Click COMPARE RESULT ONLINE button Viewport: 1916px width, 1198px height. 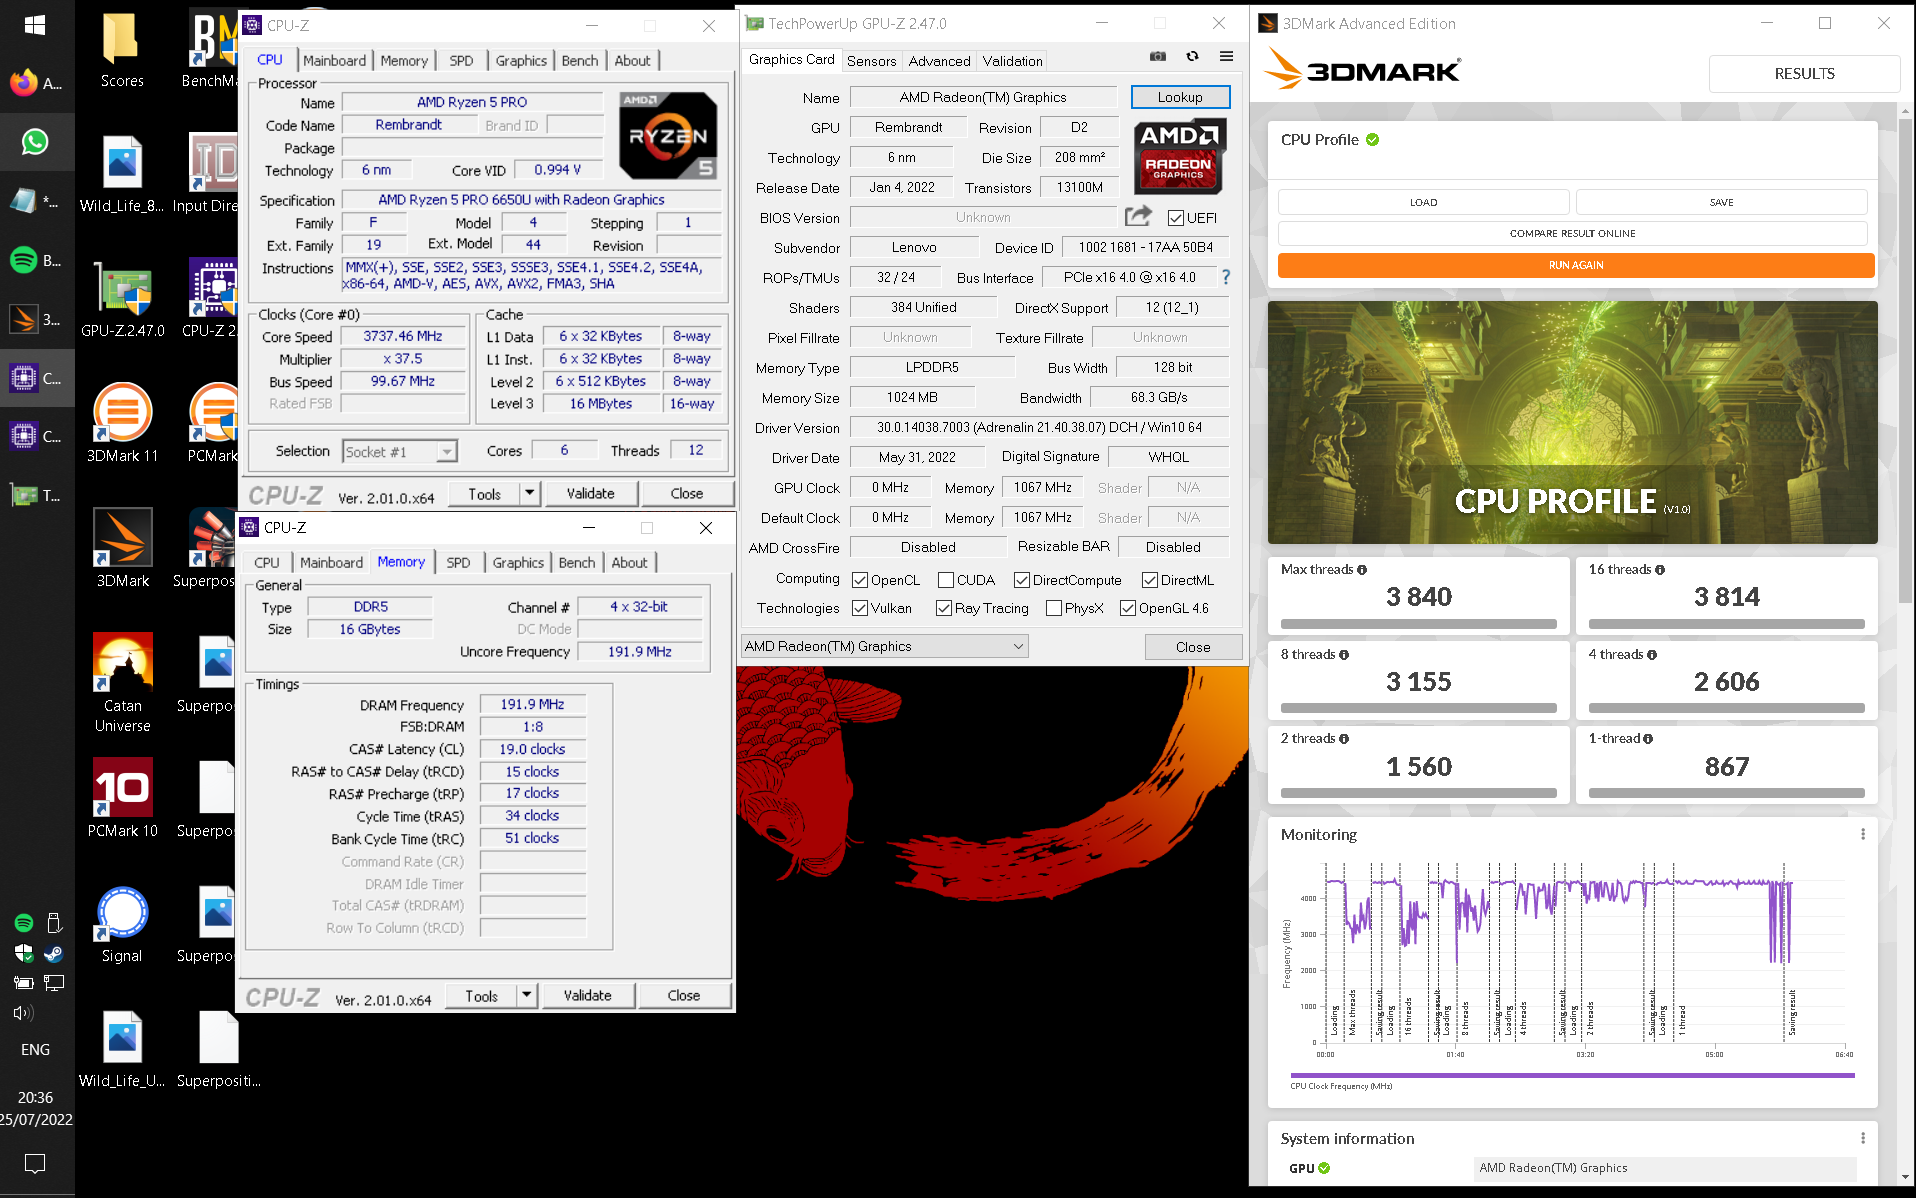[1573, 233]
